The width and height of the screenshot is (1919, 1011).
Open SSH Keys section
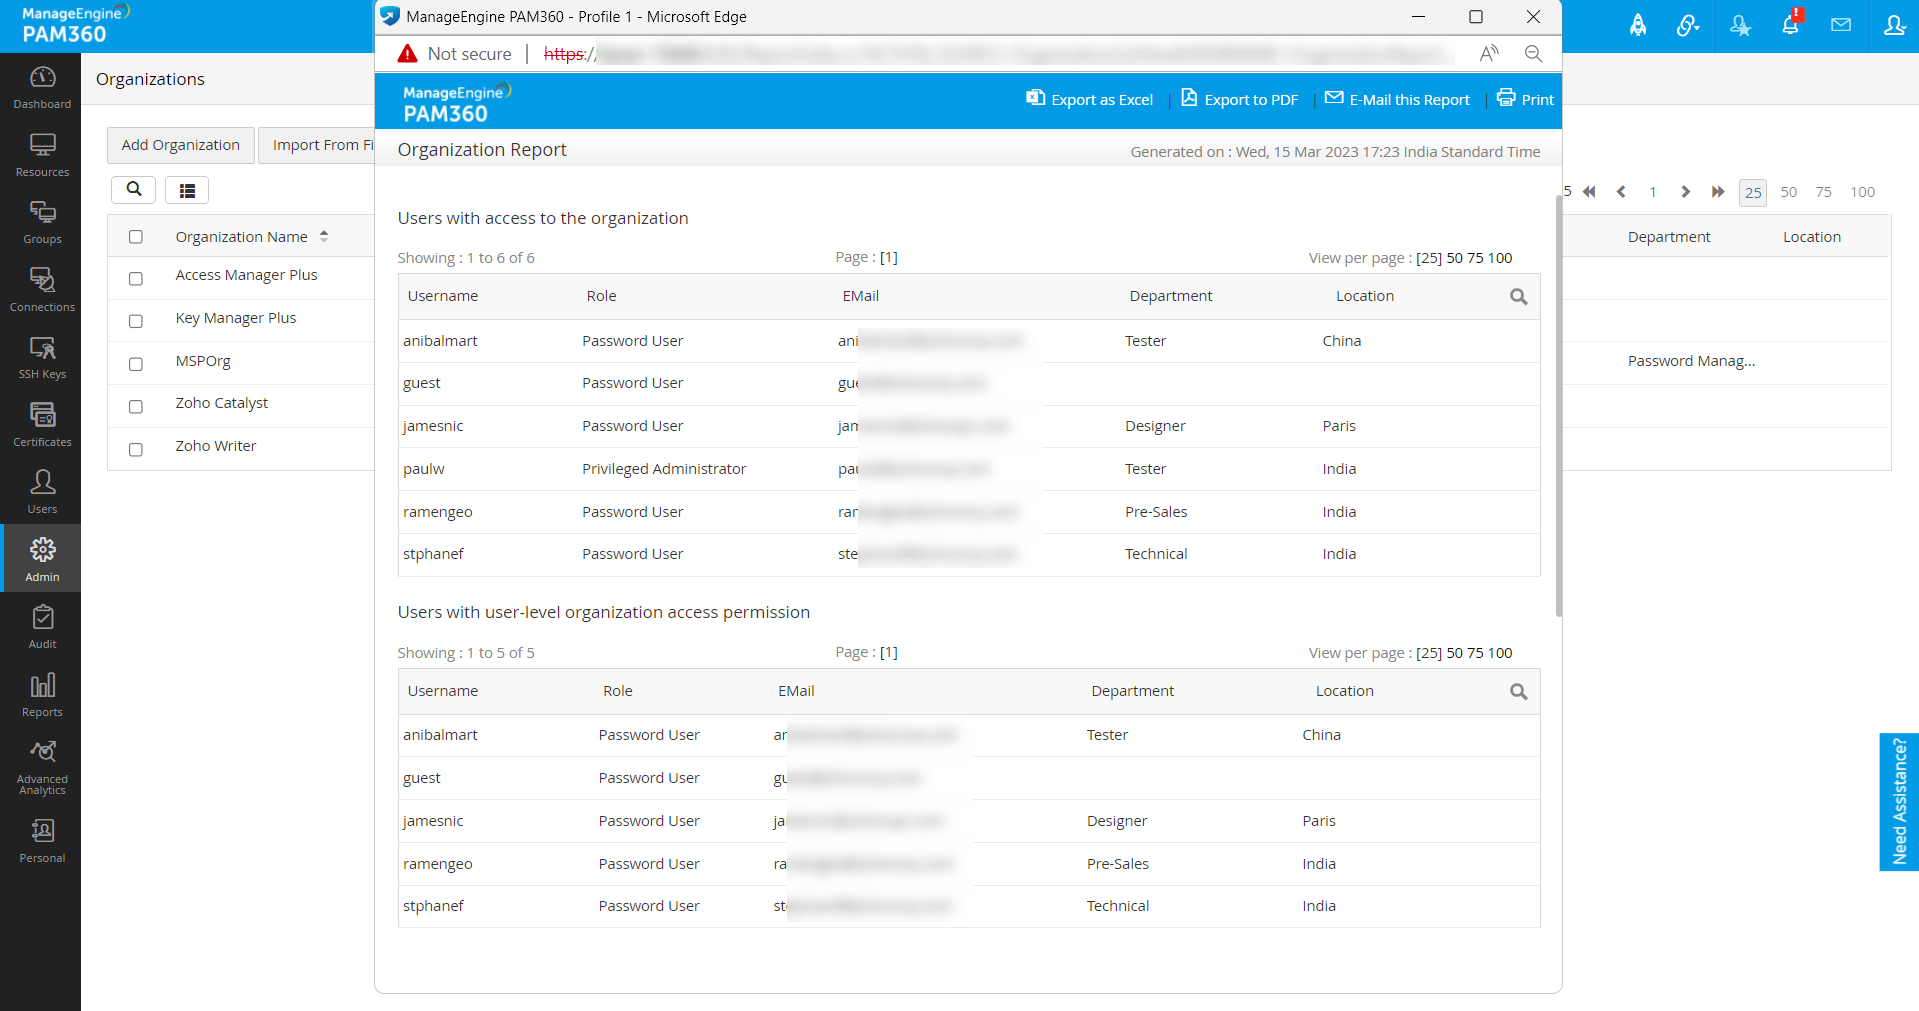click(42, 357)
